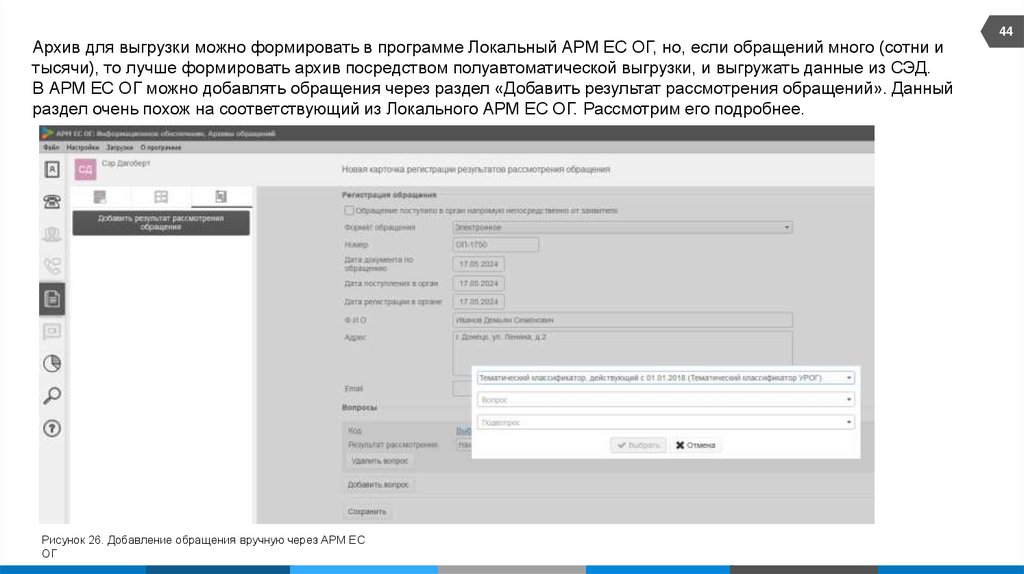Click the pink СД user avatar
The height and width of the screenshot is (574, 1024).
[x=85, y=170]
